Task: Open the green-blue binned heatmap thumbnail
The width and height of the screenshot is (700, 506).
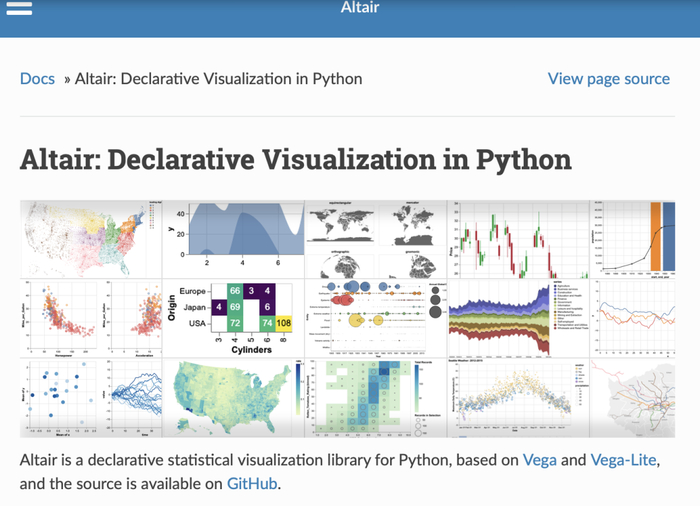Action: pyautogui.click(x=376, y=397)
